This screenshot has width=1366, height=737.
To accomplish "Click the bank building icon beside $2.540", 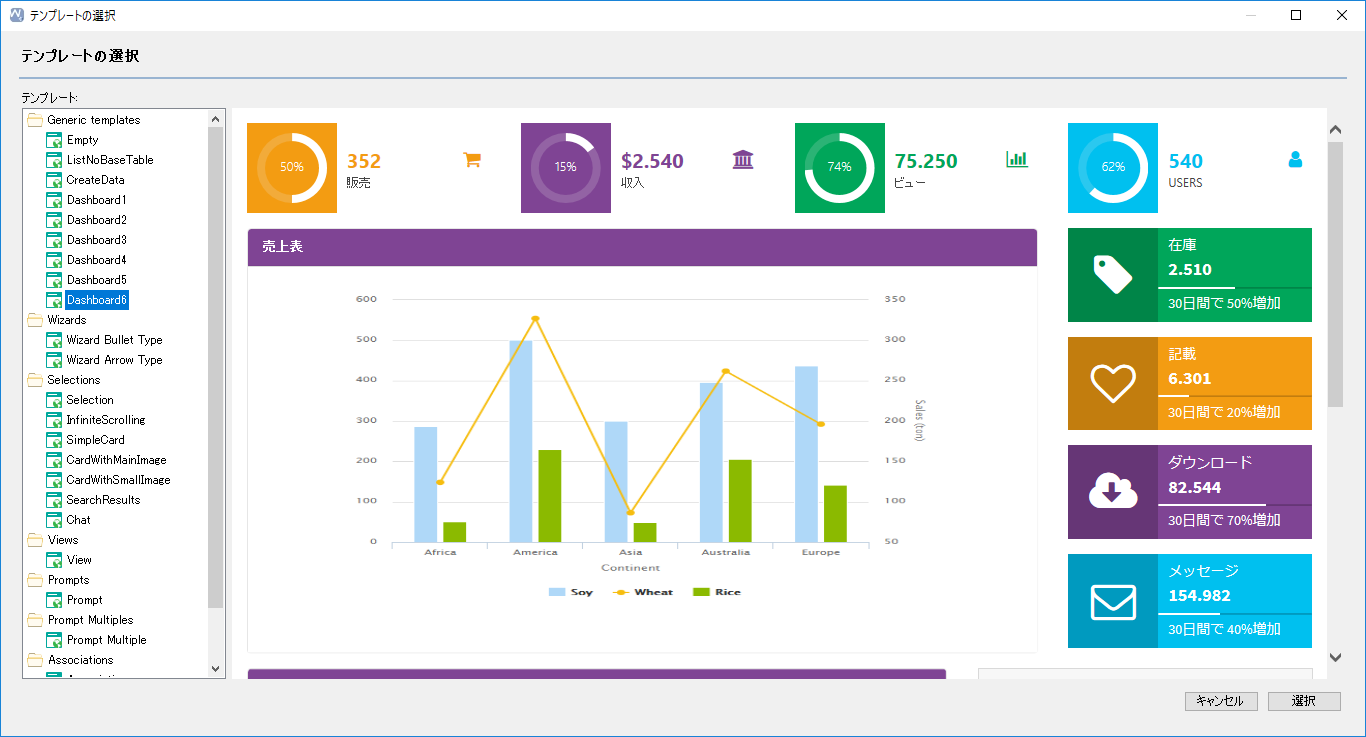I will tap(743, 160).
